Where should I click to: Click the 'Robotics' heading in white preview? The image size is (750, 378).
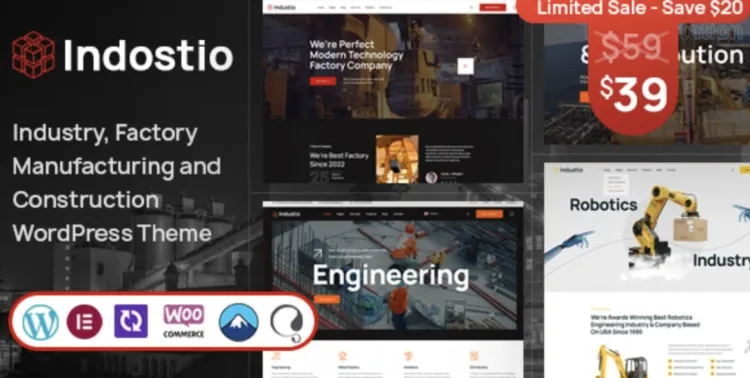[x=604, y=205]
